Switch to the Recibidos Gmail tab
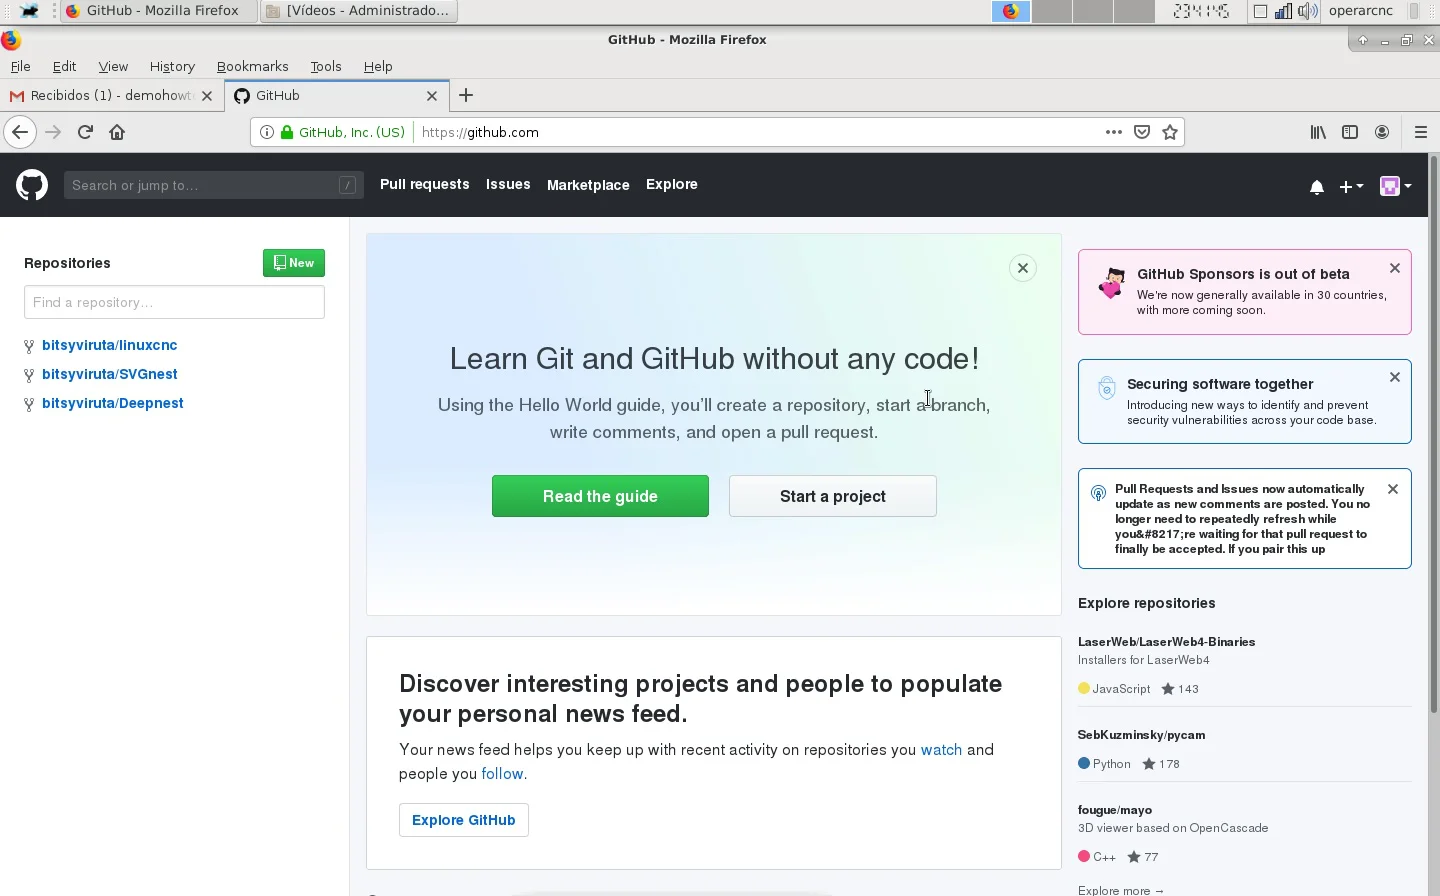 click(110, 96)
